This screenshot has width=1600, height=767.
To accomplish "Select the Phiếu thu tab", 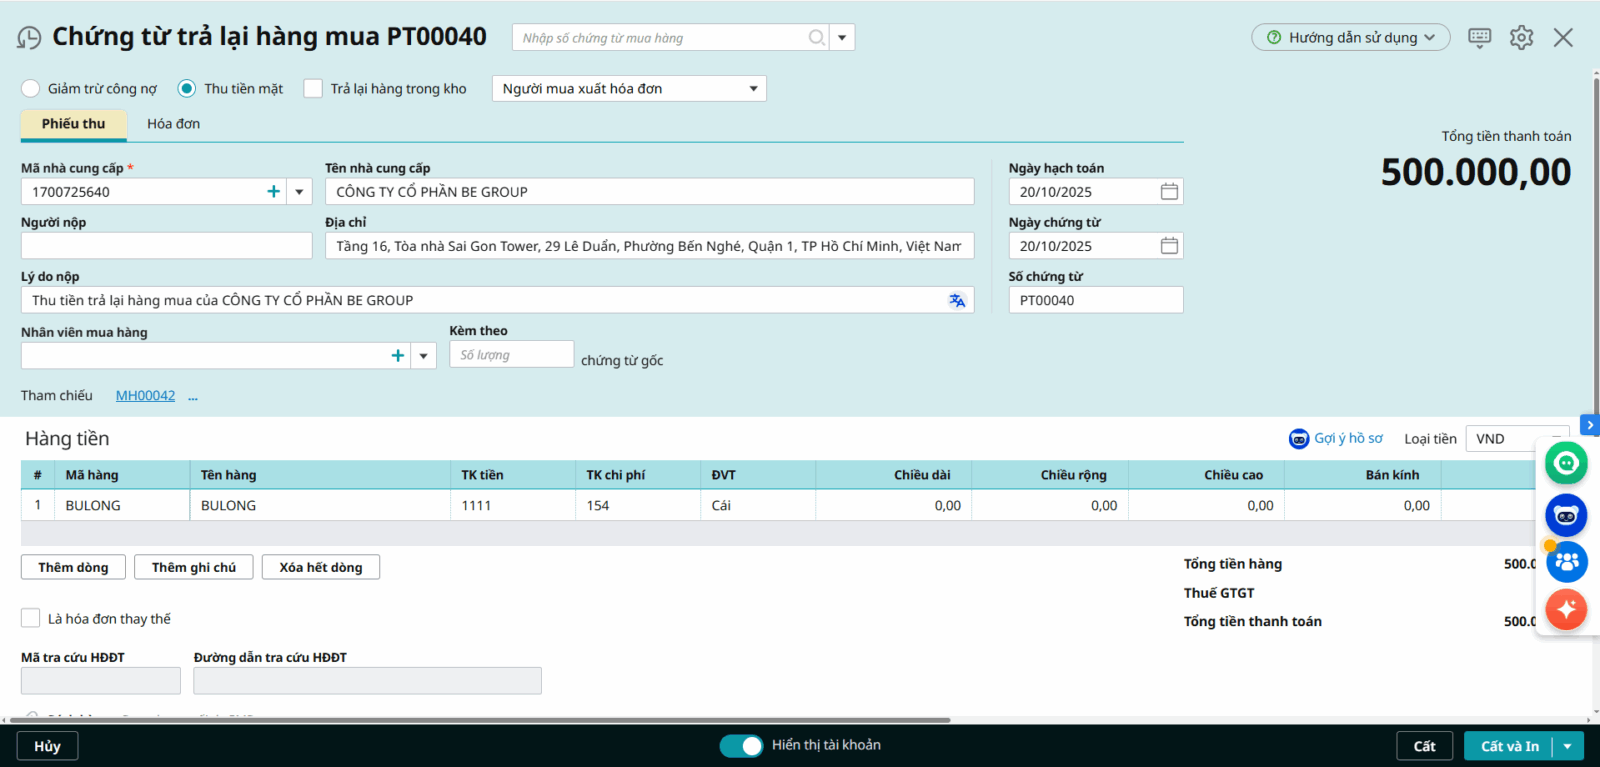I will pyautogui.click(x=73, y=124).
